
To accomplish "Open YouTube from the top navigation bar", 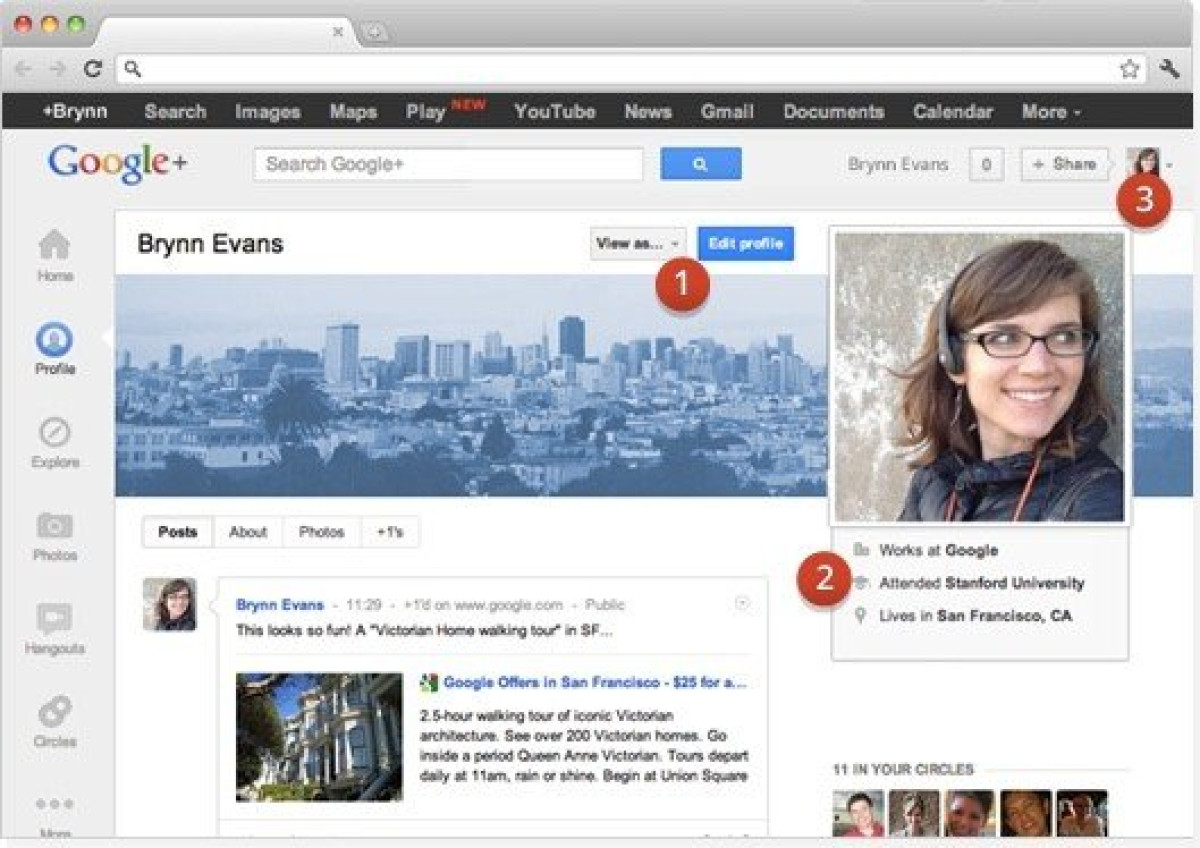I will [554, 112].
